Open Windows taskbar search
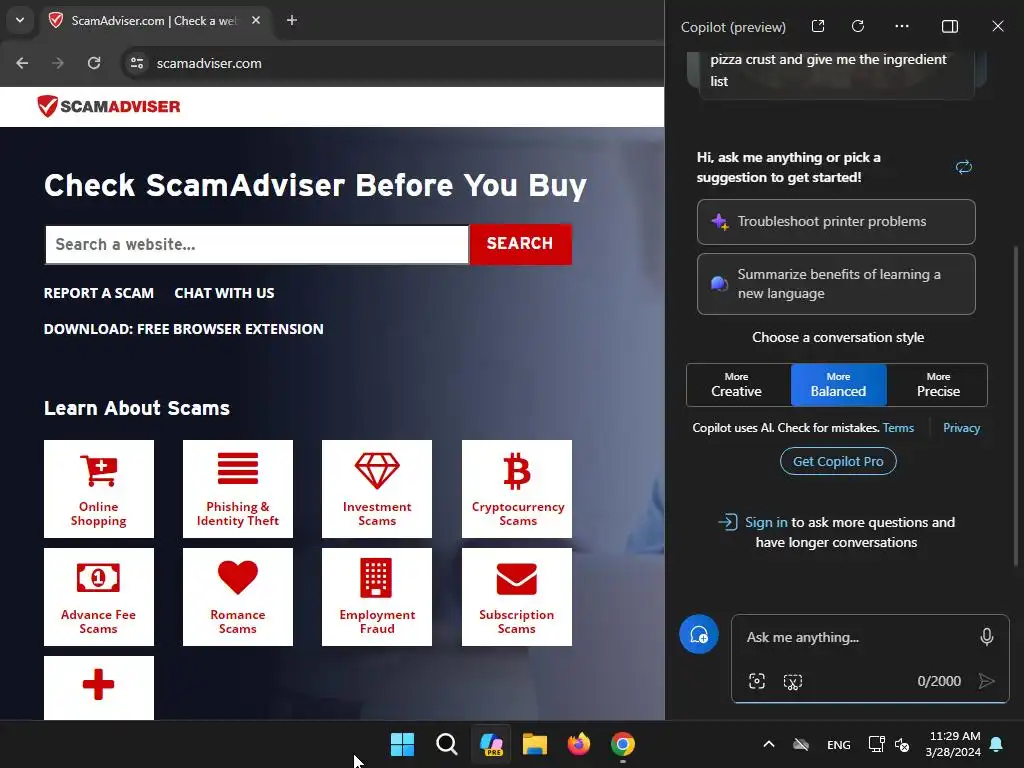Viewport: 1024px width, 768px height. point(447,744)
